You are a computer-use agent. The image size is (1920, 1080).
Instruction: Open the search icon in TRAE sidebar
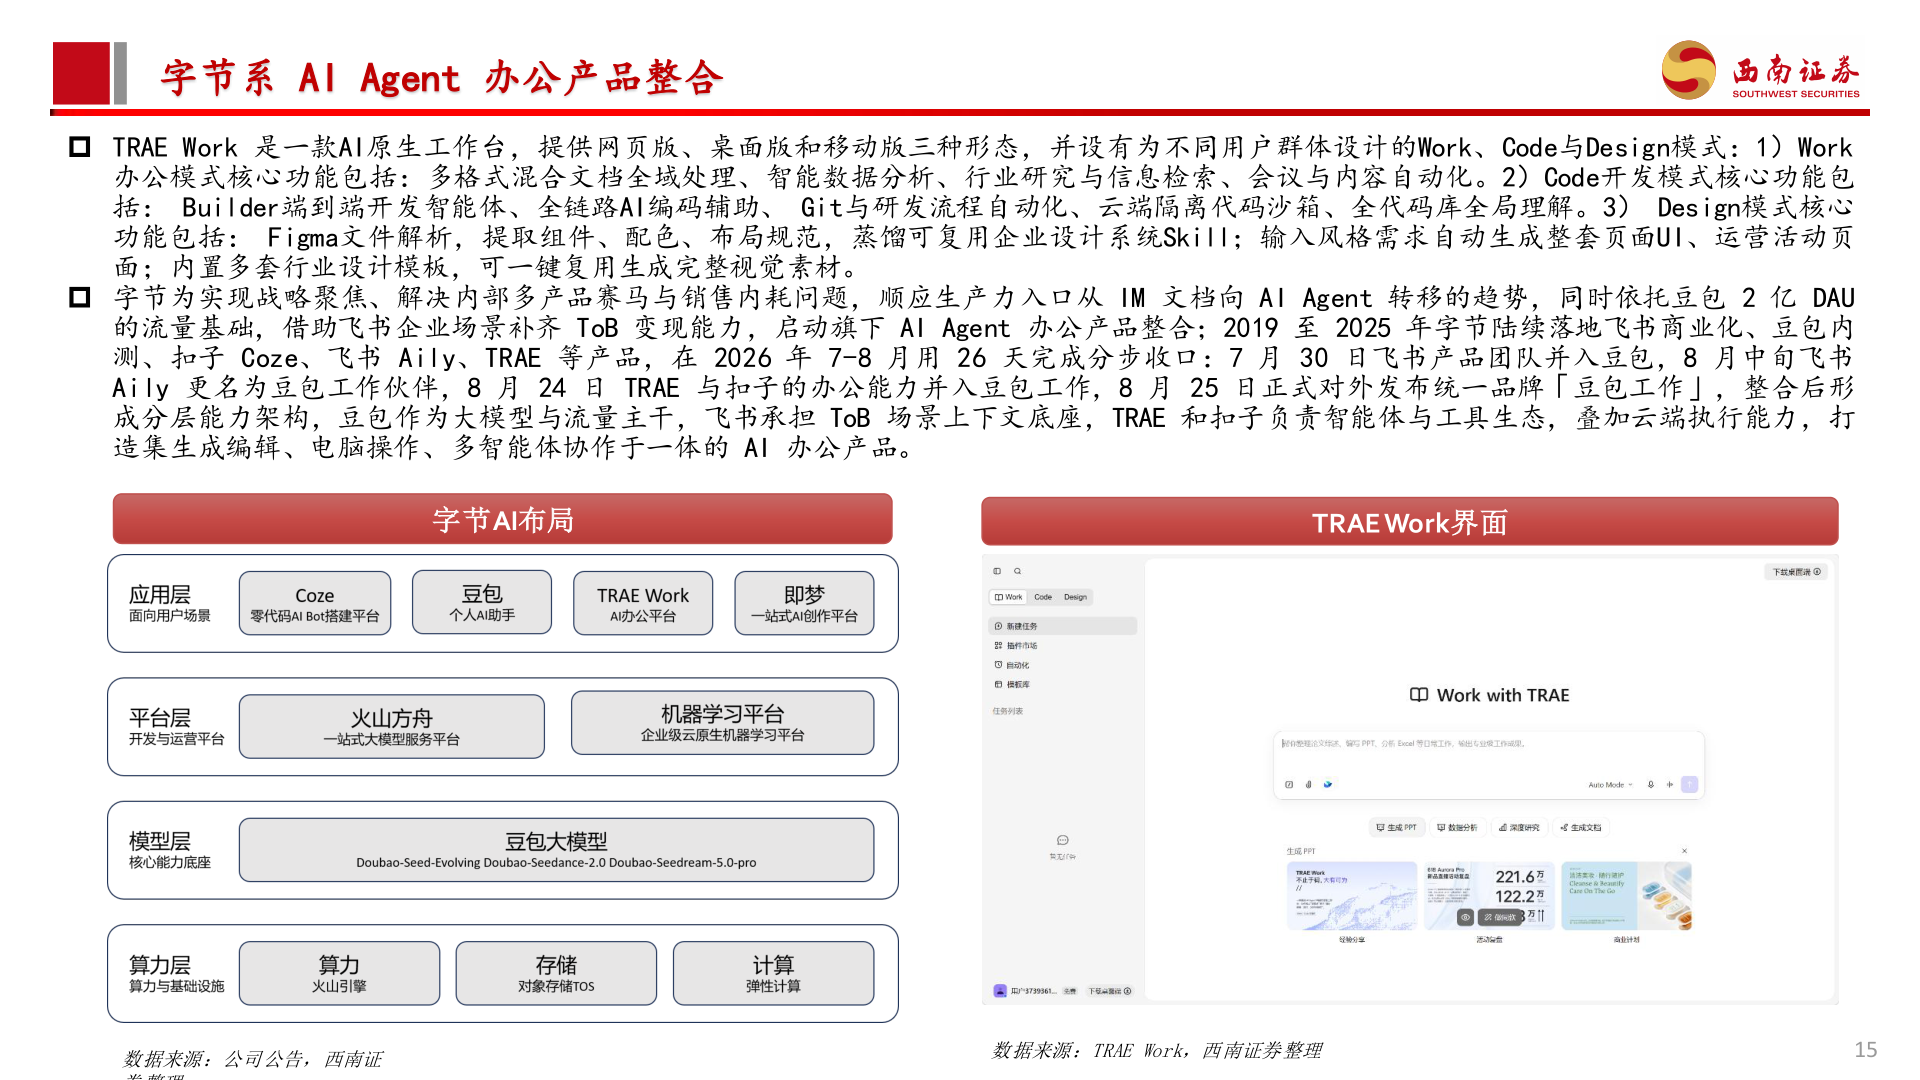tap(1018, 571)
